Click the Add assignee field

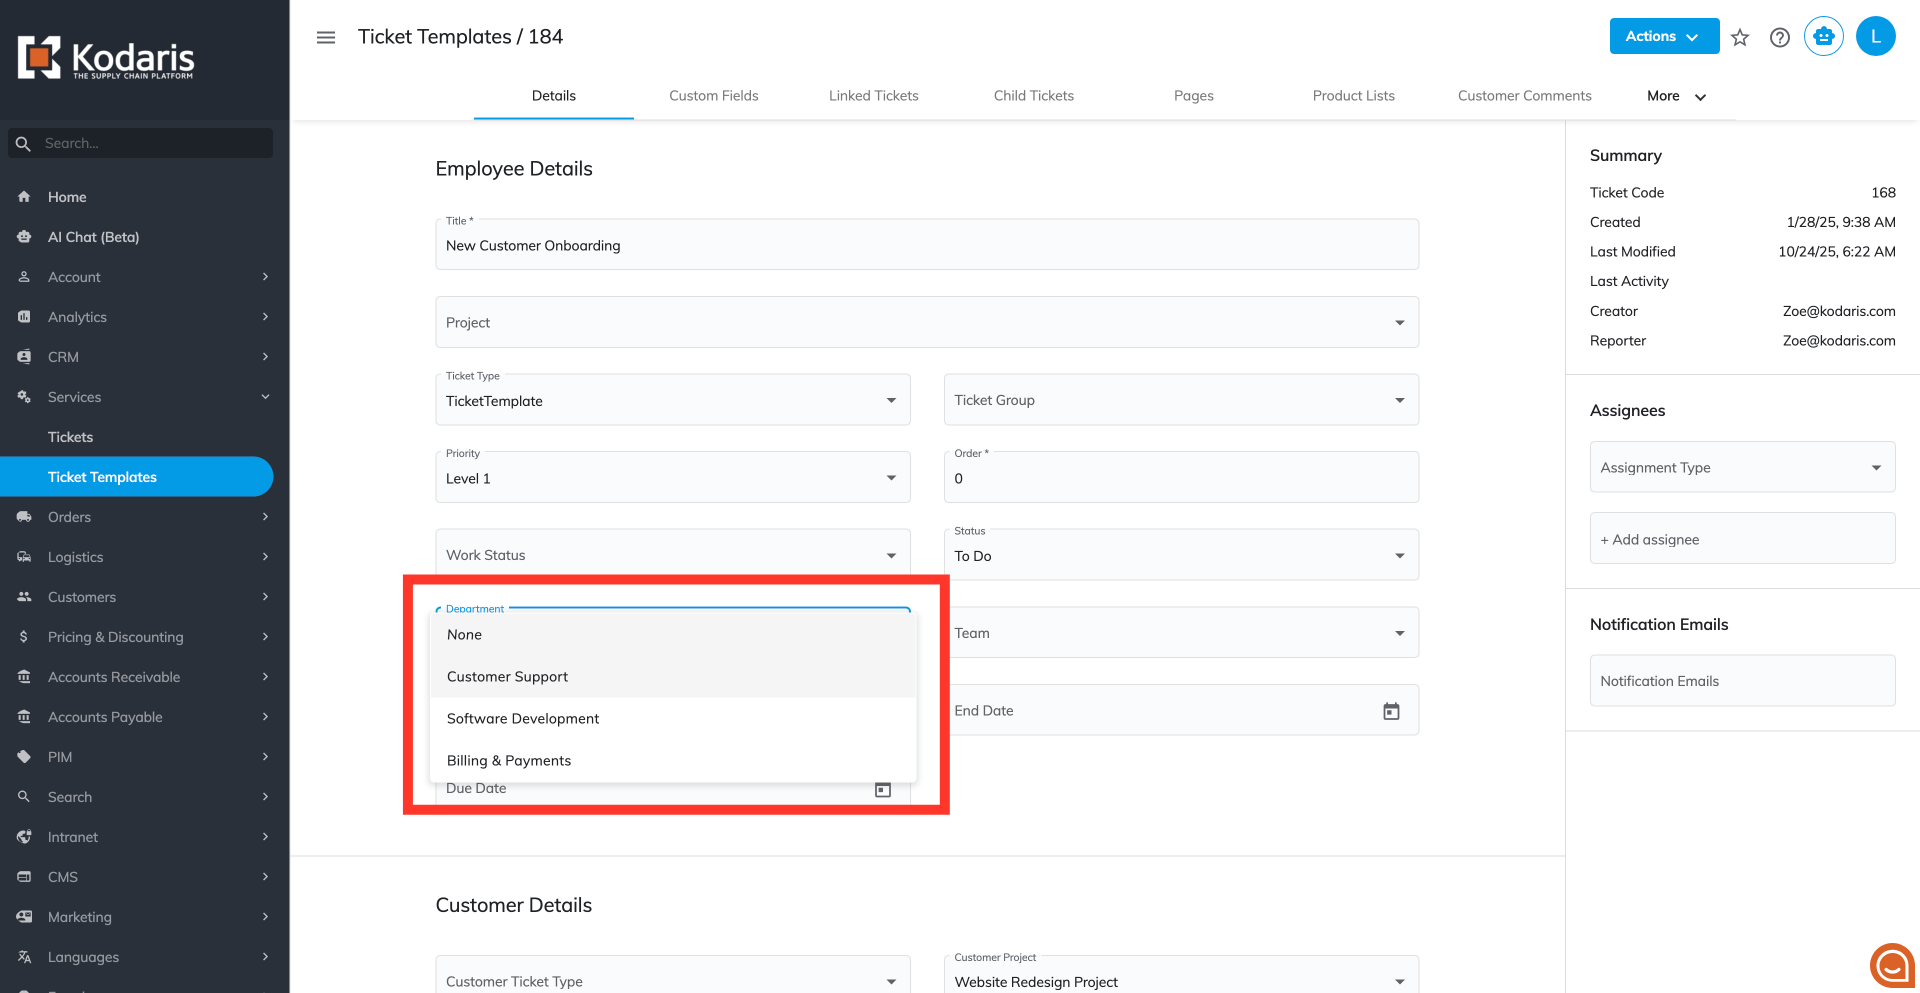point(1742,539)
